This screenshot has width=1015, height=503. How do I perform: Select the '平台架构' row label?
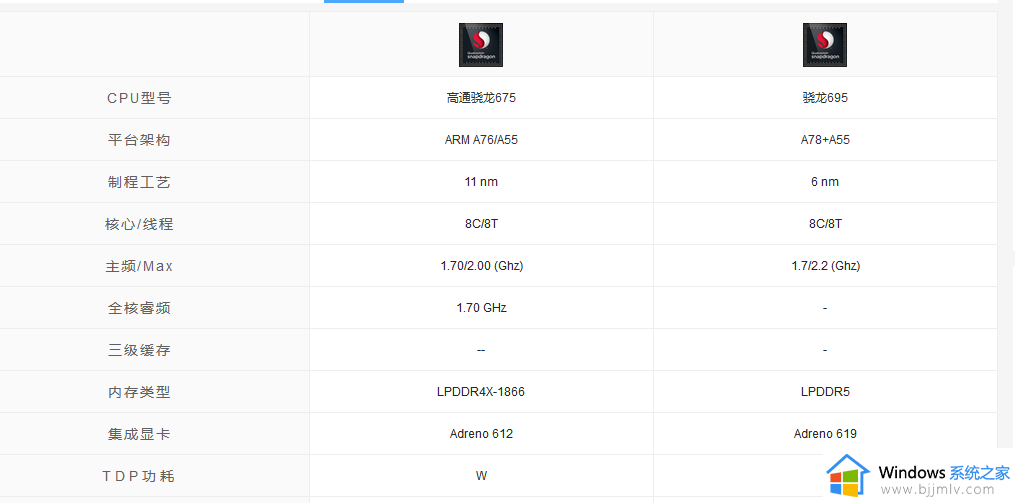pos(139,140)
